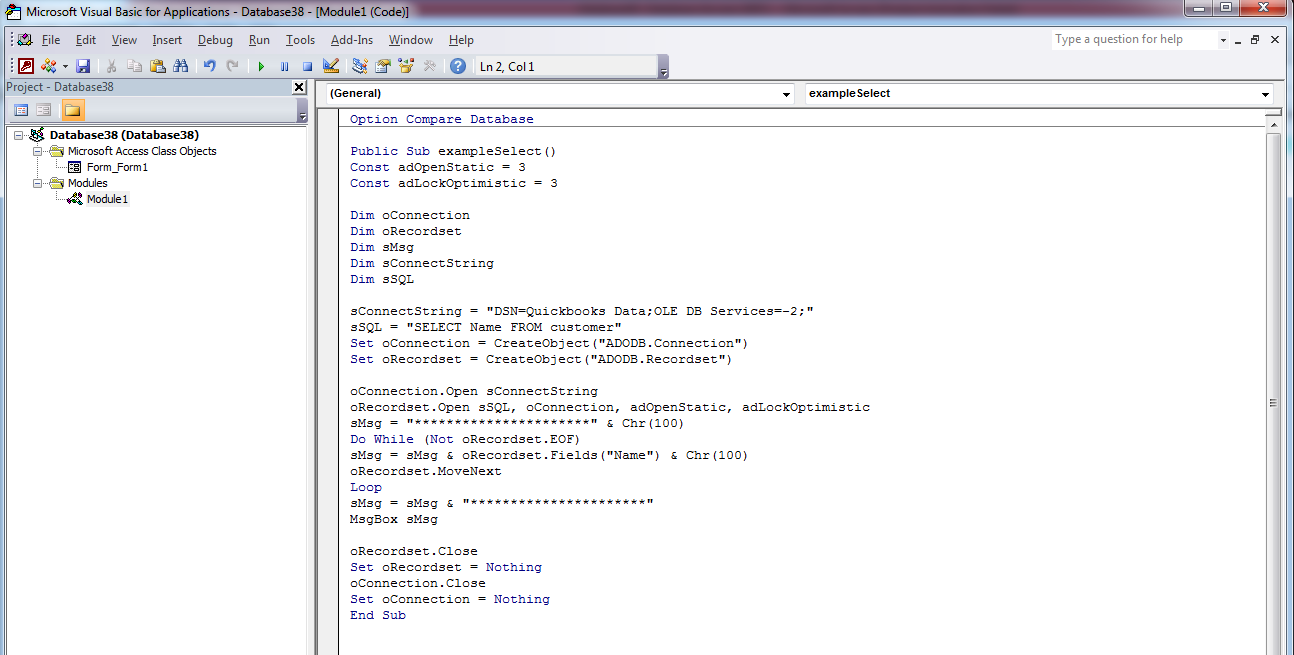Open the Edit menu

[86, 40]
